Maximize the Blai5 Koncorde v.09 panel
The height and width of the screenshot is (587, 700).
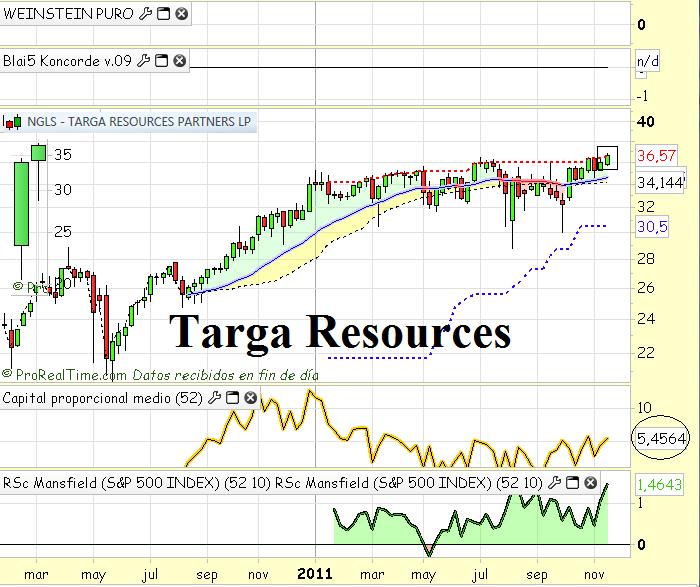pyautogui.click(x=161, y=60)
